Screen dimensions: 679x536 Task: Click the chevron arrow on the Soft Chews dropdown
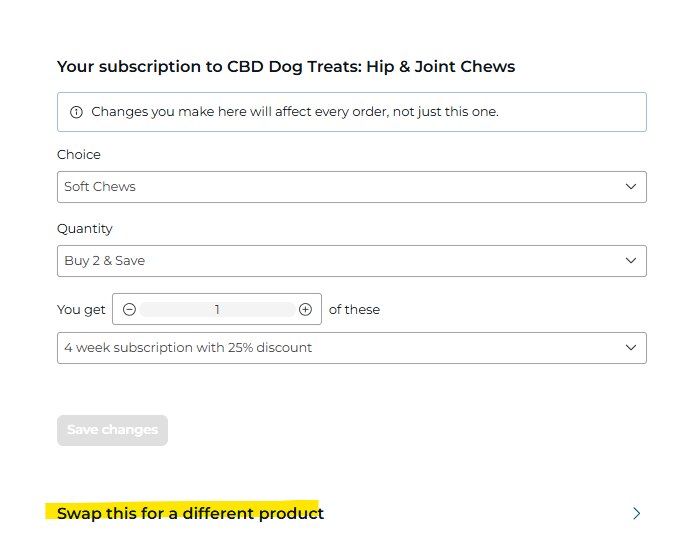[x=630, y=187]
